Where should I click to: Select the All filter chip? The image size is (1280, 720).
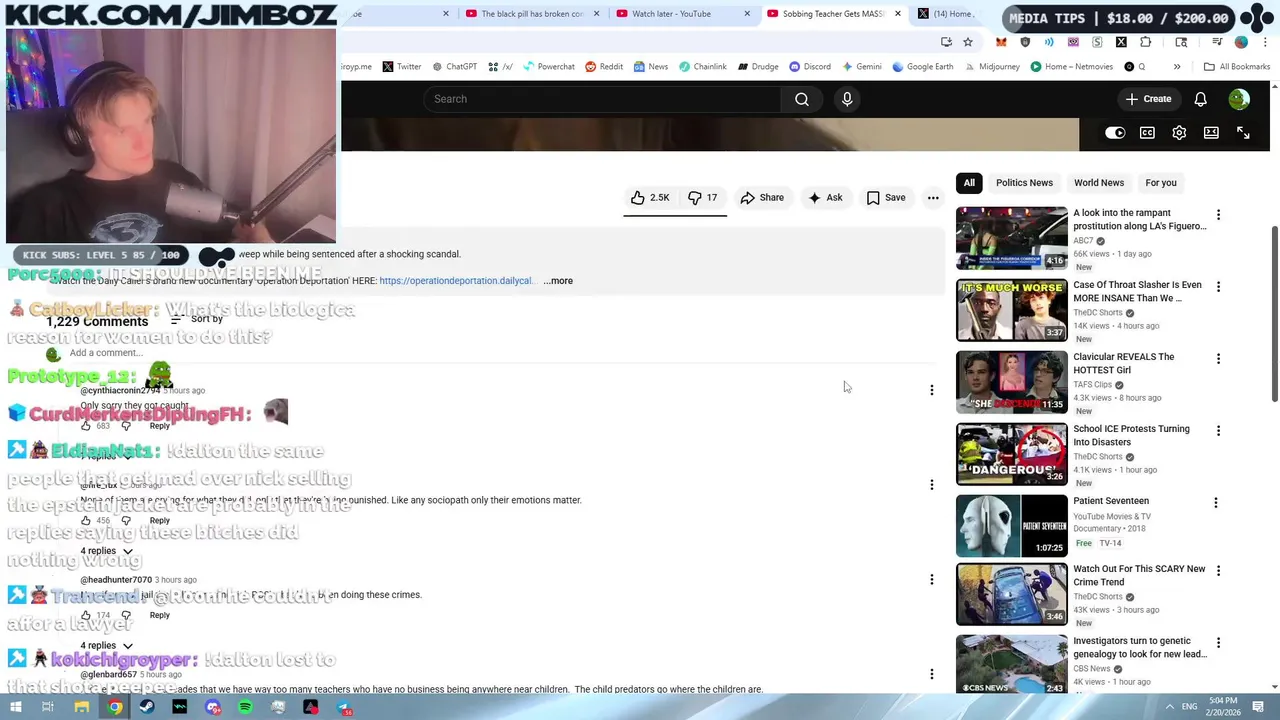(x=969, y=183)
